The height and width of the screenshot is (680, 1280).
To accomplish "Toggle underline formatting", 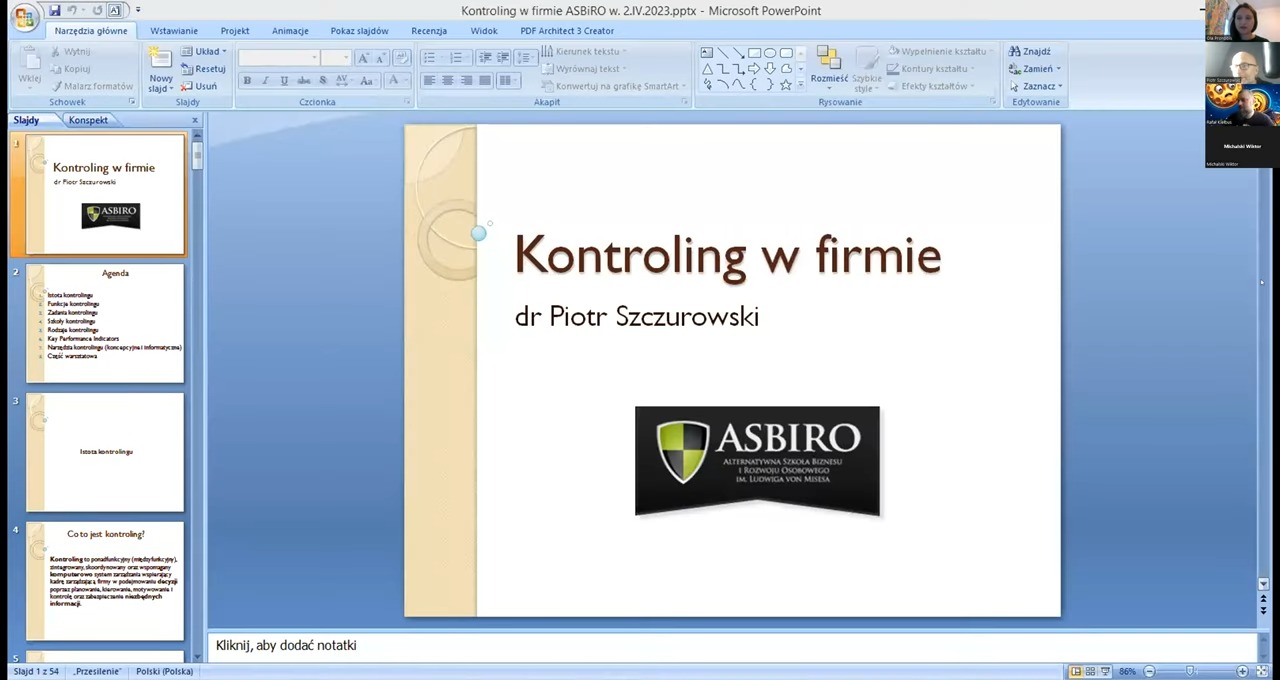I will [284, 81].
